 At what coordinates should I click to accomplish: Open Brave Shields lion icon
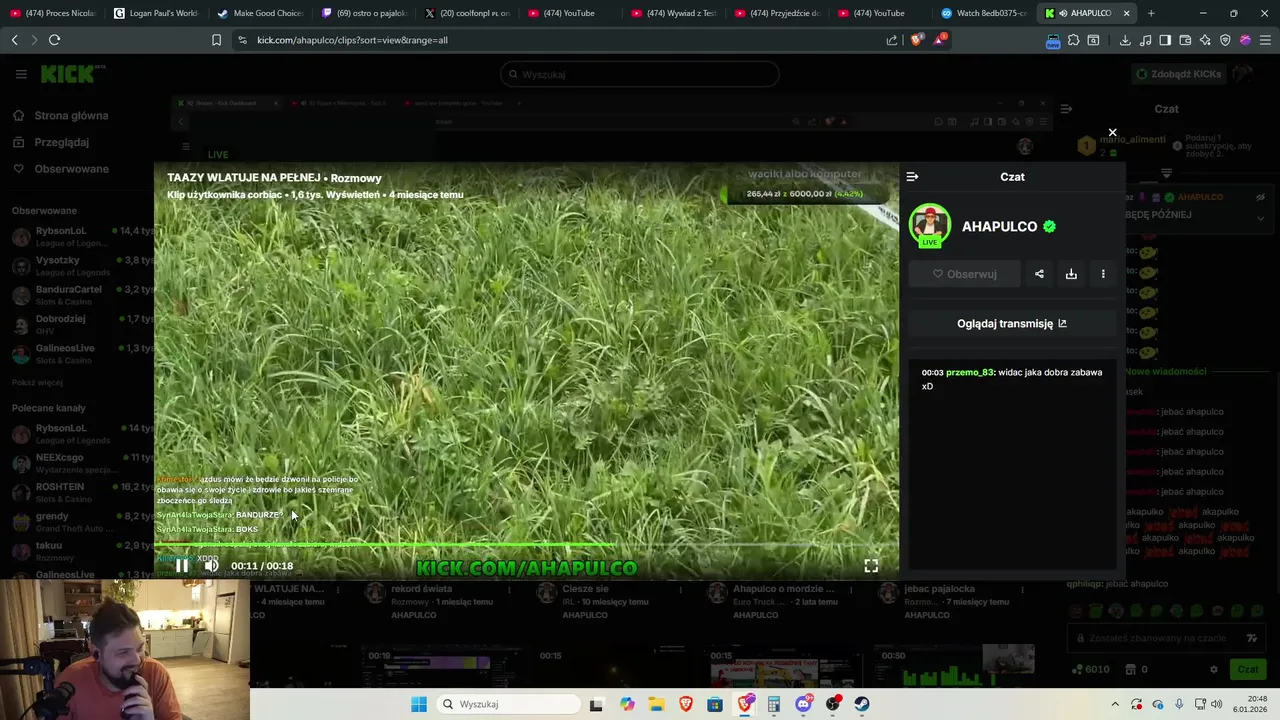pos(916,40)
